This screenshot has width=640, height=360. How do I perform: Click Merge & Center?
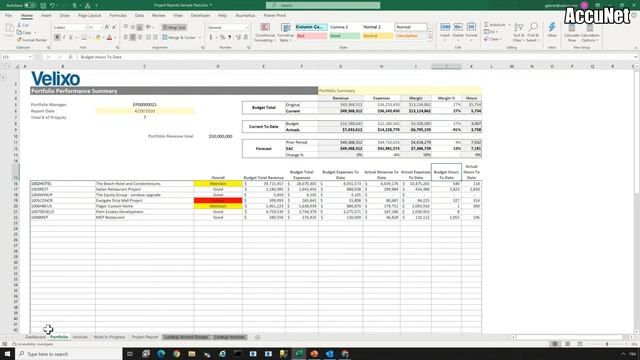coord(180,38)
